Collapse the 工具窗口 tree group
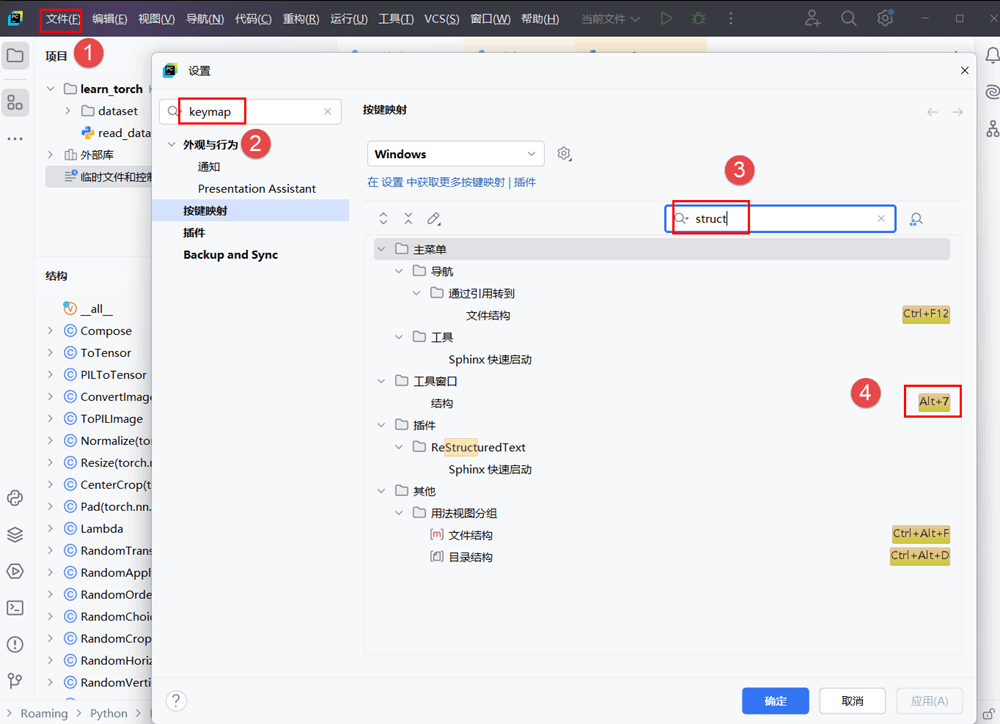Viewport: 1000px width, 724px height. click(381, 381)
